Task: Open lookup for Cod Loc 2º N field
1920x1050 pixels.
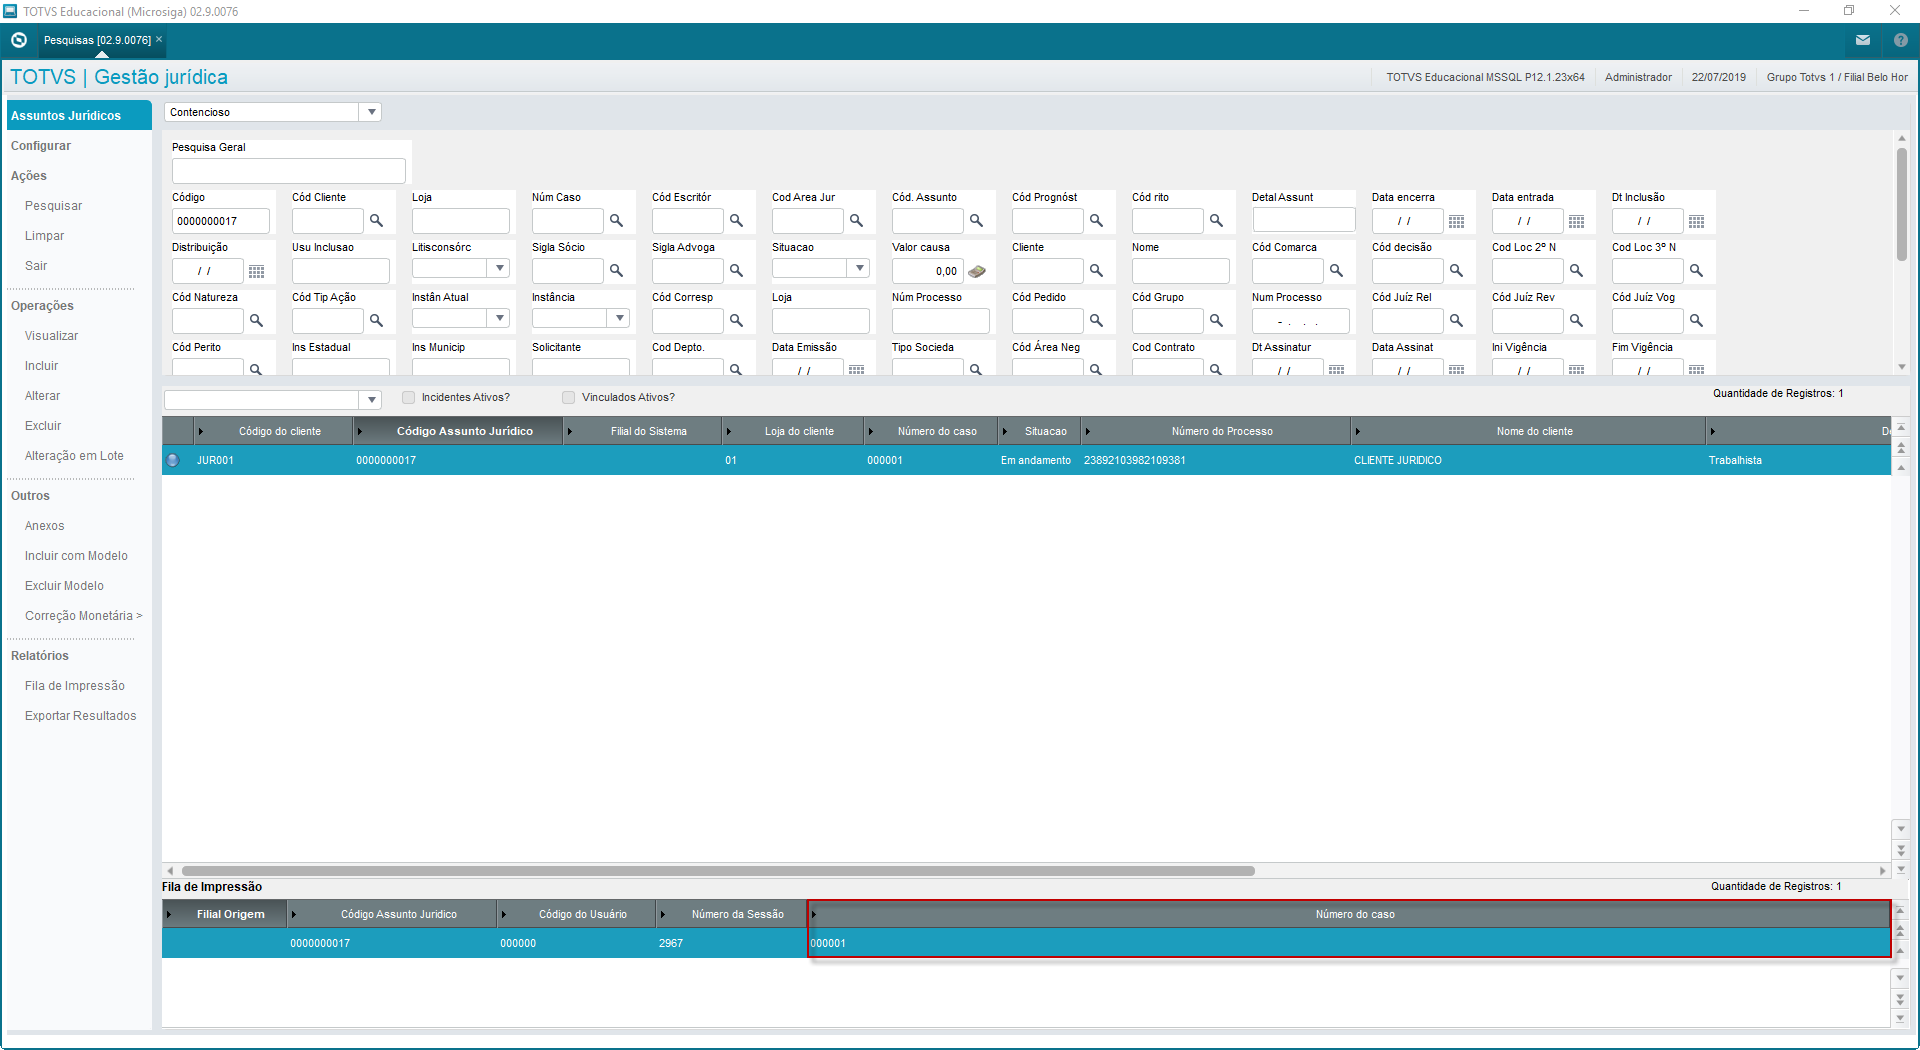Action: click(1576, 271)
